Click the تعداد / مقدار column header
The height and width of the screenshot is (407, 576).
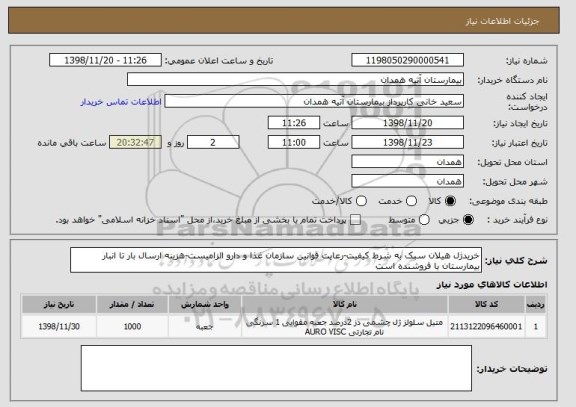click(132, 305)
